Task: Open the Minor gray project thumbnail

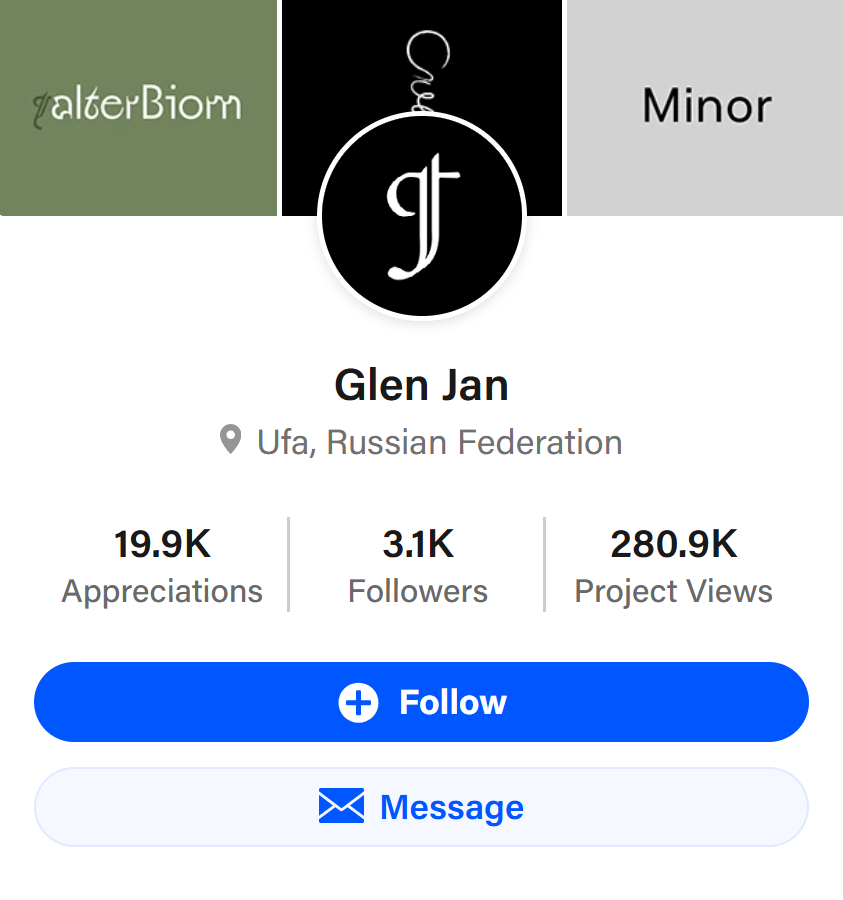Action: pyautogui.click(x=705, y=108)
